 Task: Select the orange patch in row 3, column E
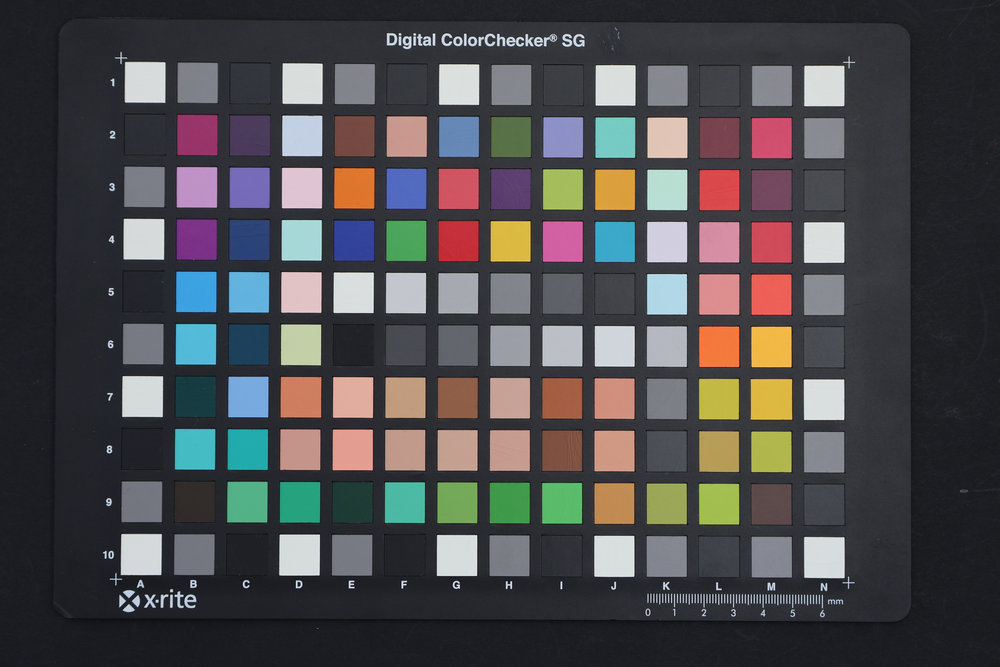(354, 188)
